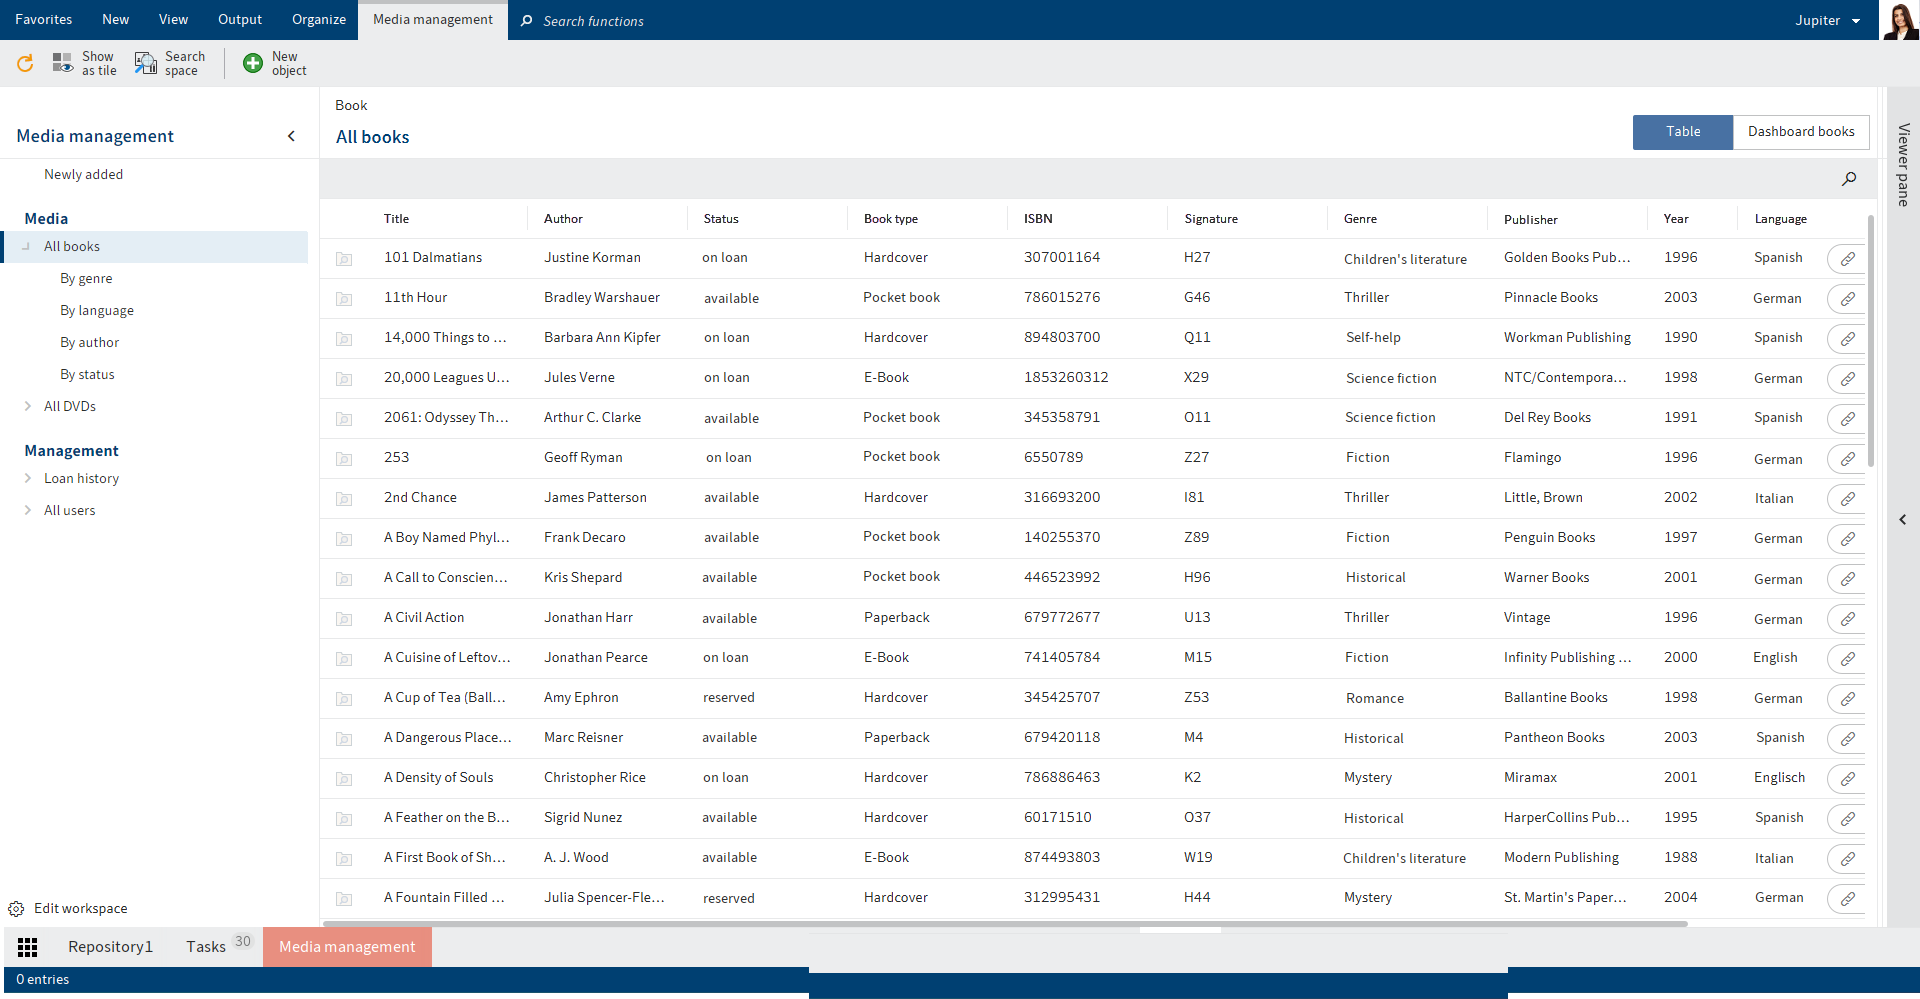The height and width of the screenshot is (999, 1920).
Task: Expand the Viewer pane arrow
Action: coord(1903,519)
